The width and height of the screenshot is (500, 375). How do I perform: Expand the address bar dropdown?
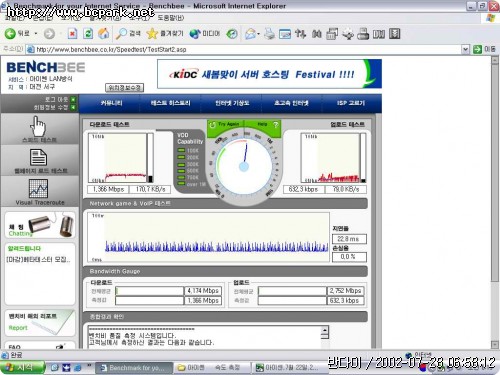click(465, 49)
